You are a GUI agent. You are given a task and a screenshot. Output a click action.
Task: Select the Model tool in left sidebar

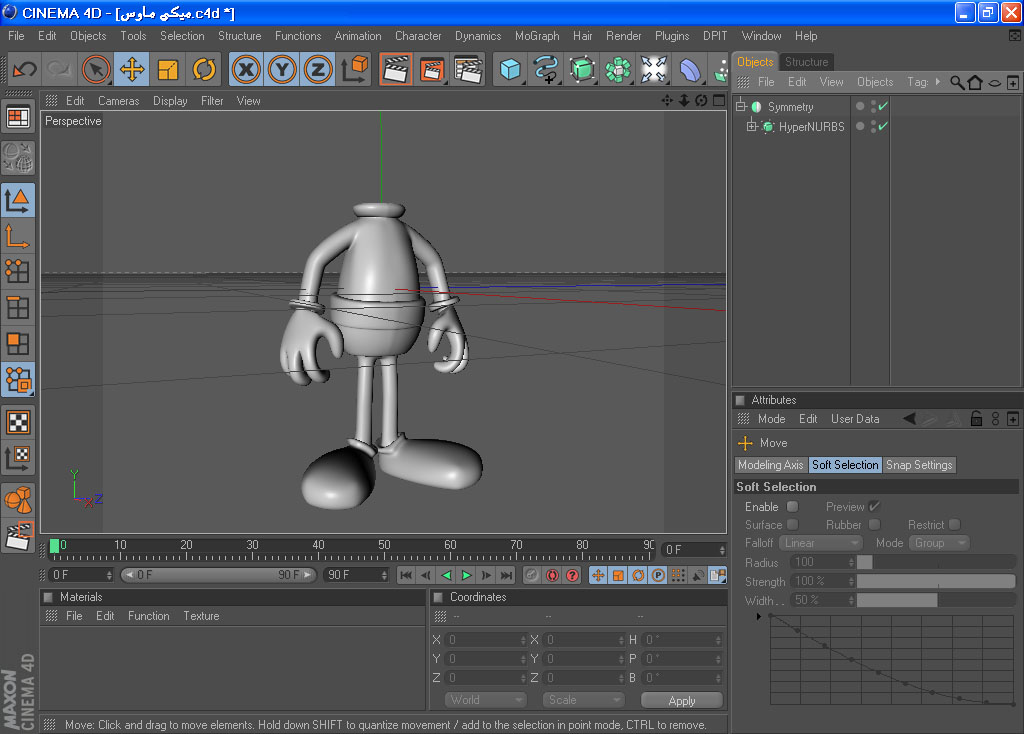[18, 200]
